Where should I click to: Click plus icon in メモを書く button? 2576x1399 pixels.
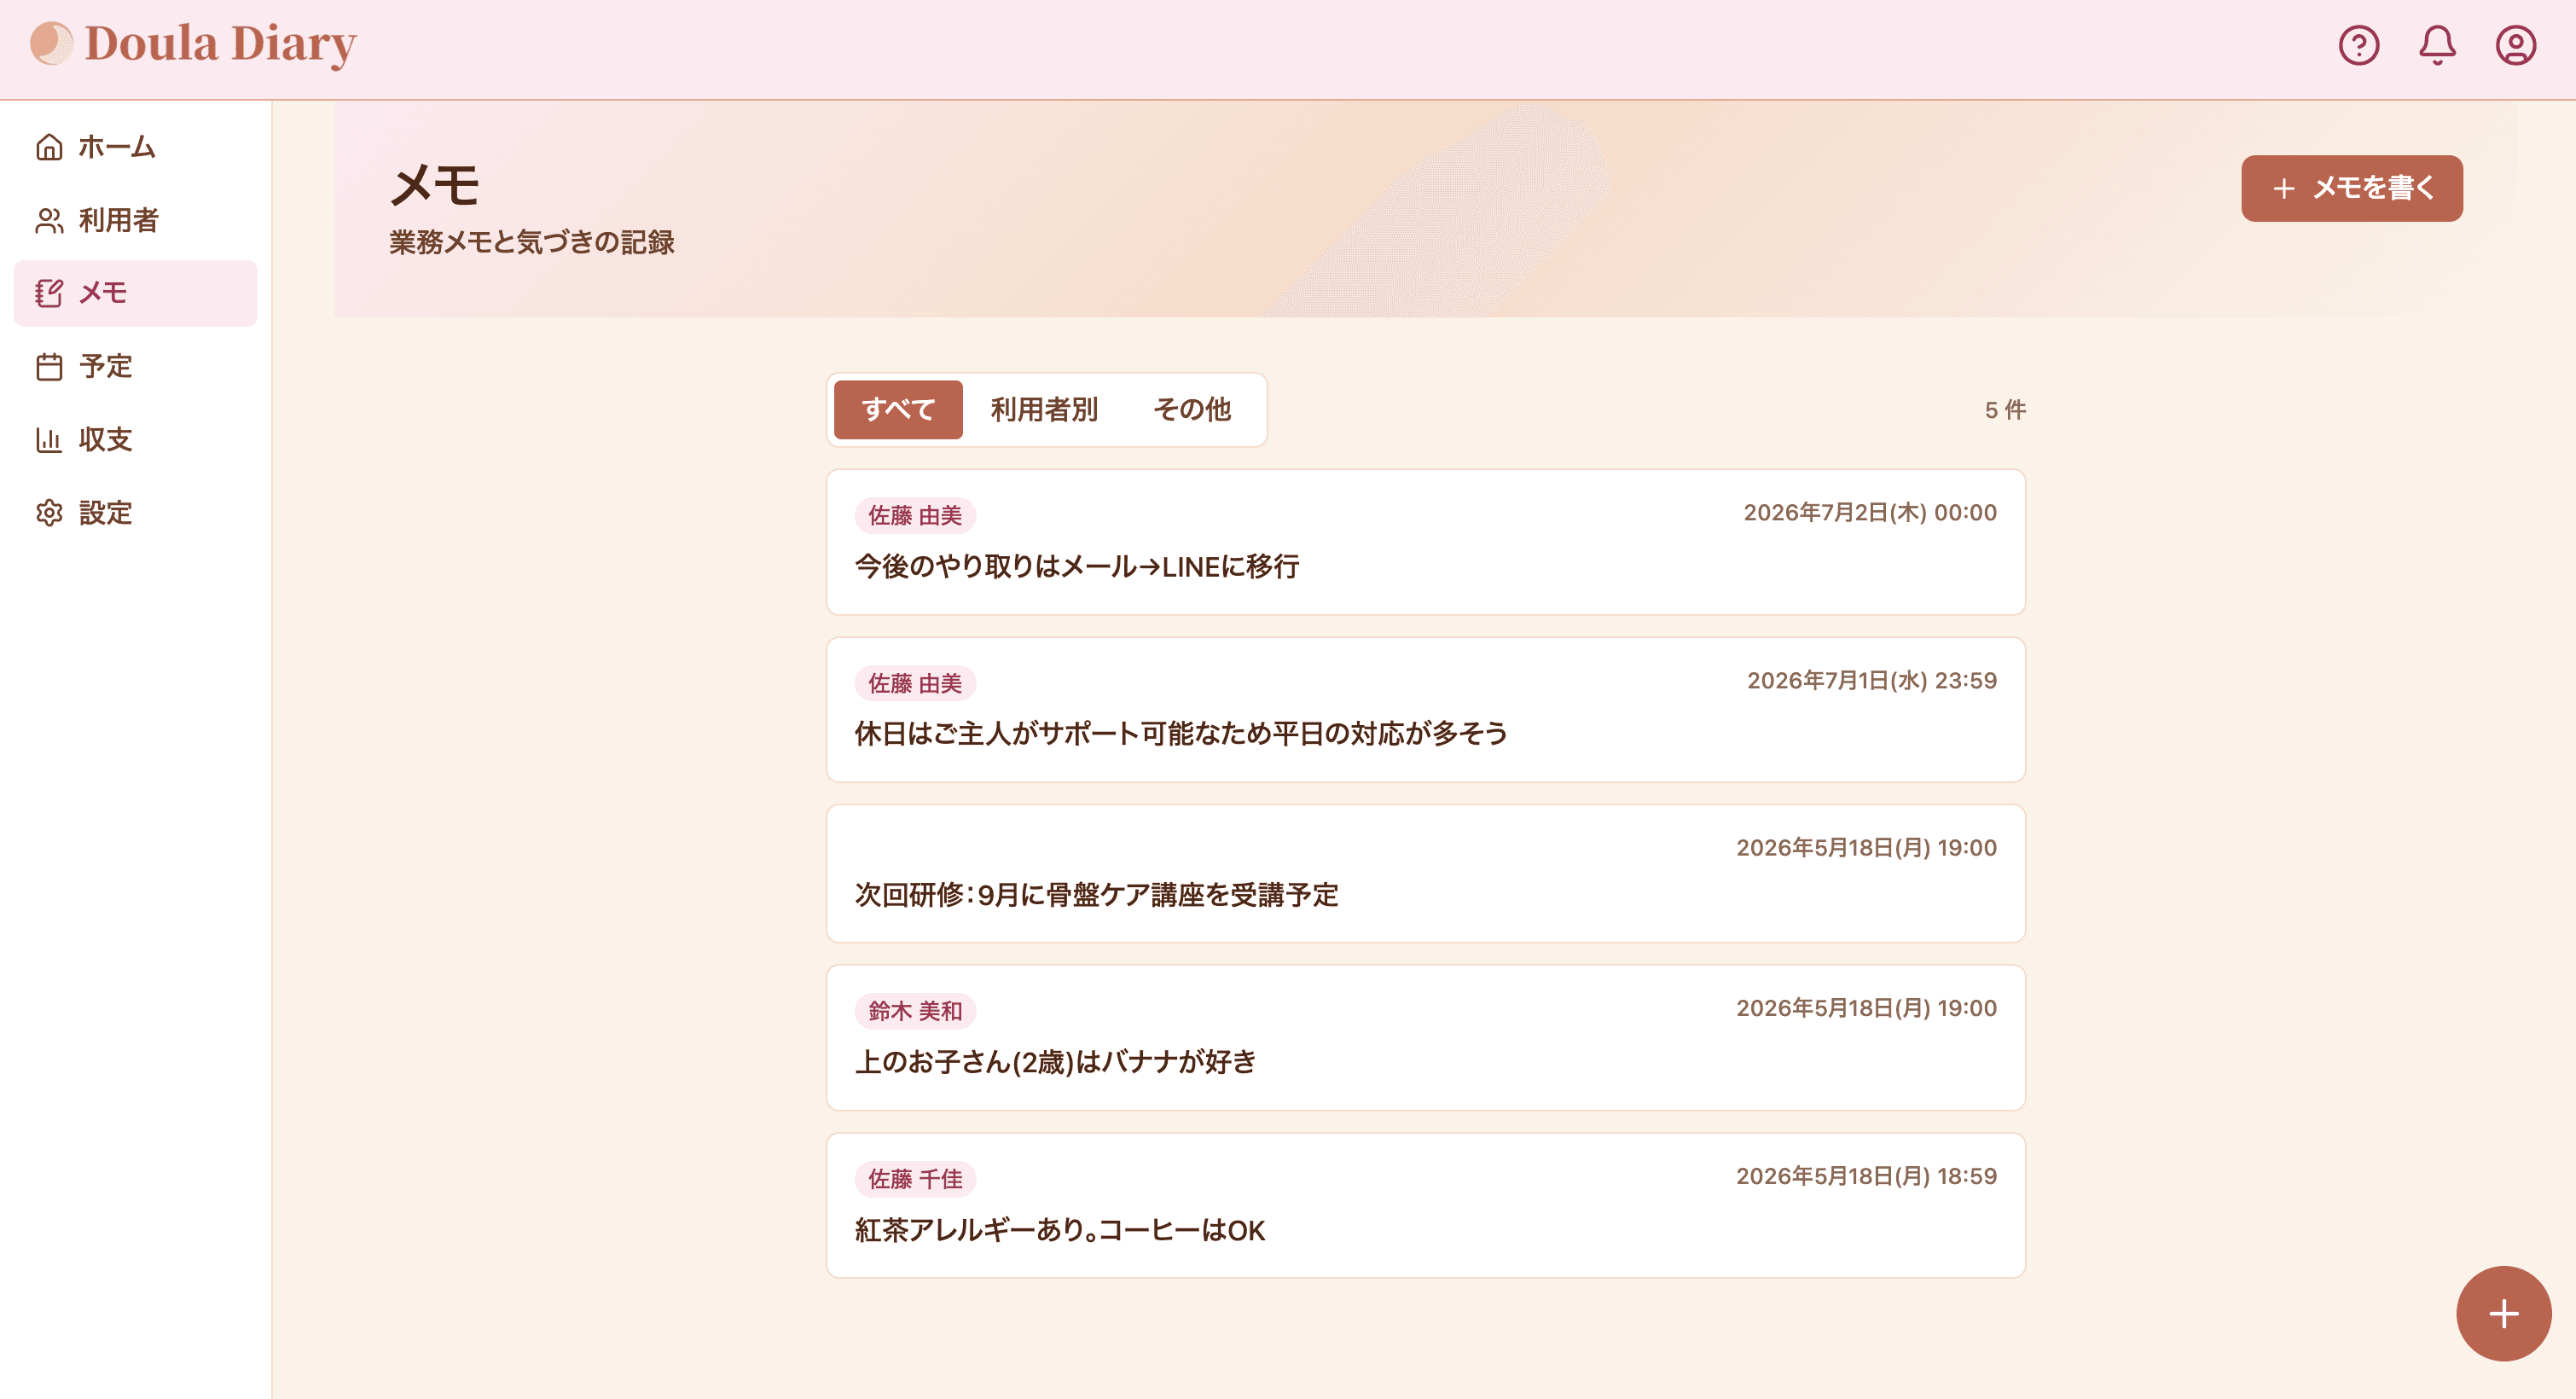(x=2283, y=188)
